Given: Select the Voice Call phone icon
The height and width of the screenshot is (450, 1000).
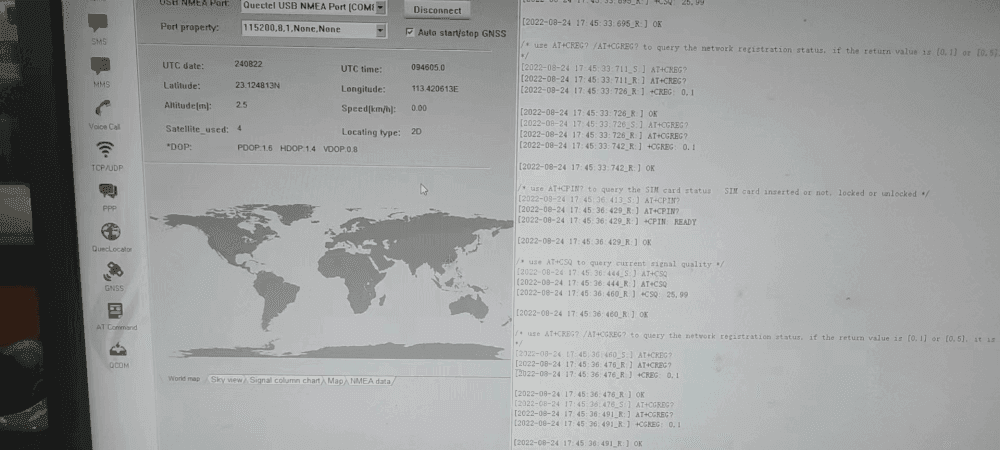Looking at the screenshot, I should pyautogui.click(x=103, y=108).
